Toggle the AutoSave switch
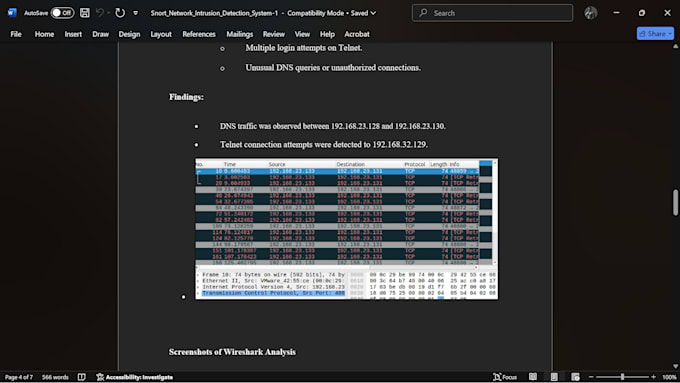This screenshot has width=680, height=383. point(62,13)
